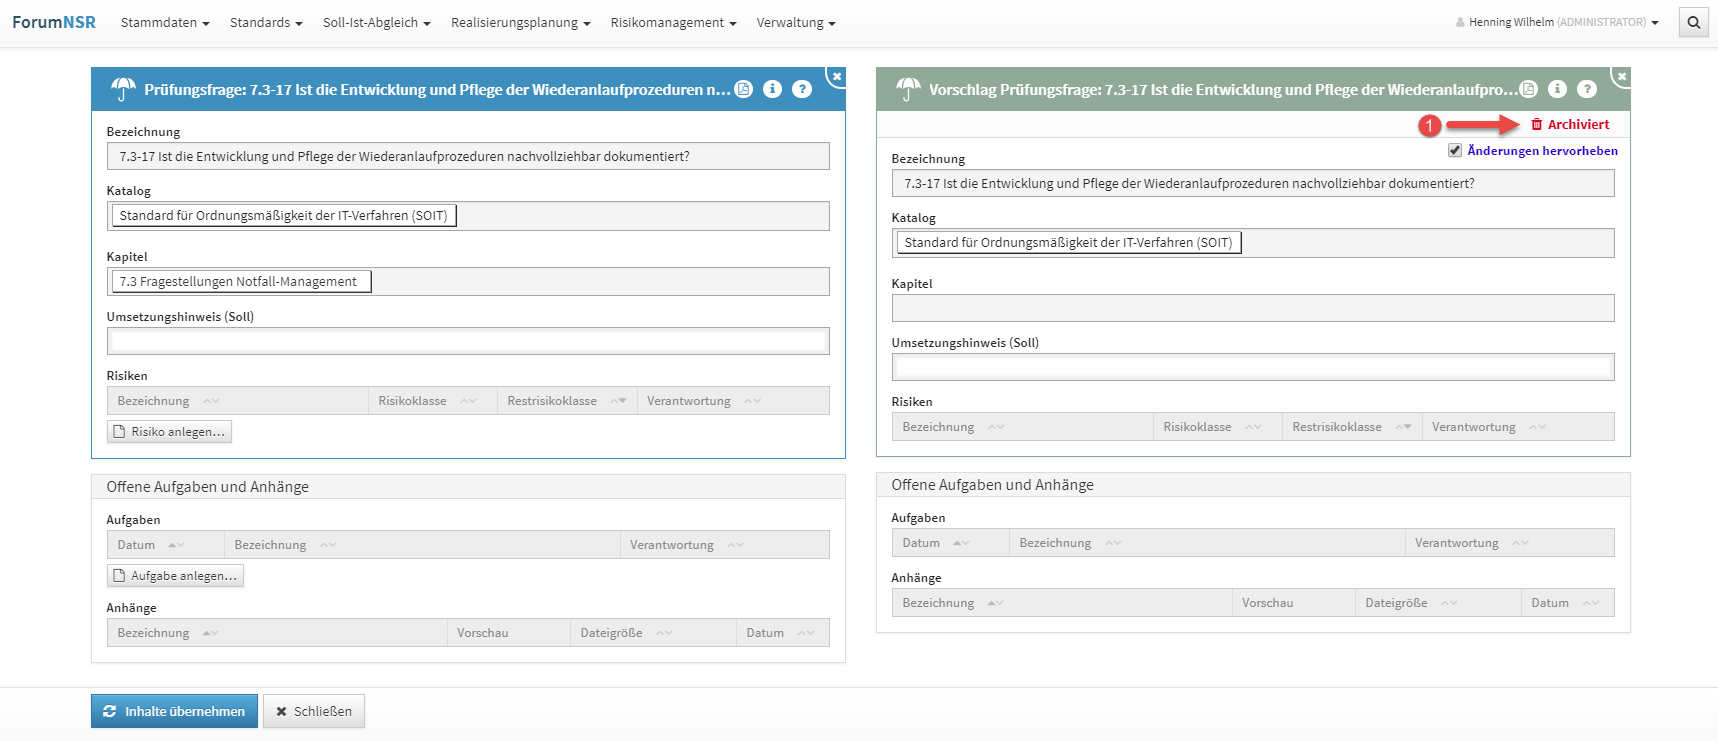The image size is (1718, 741).
Task: Uncheck Änderungen hervorheben checkbox
Action: coord(1455,151)
